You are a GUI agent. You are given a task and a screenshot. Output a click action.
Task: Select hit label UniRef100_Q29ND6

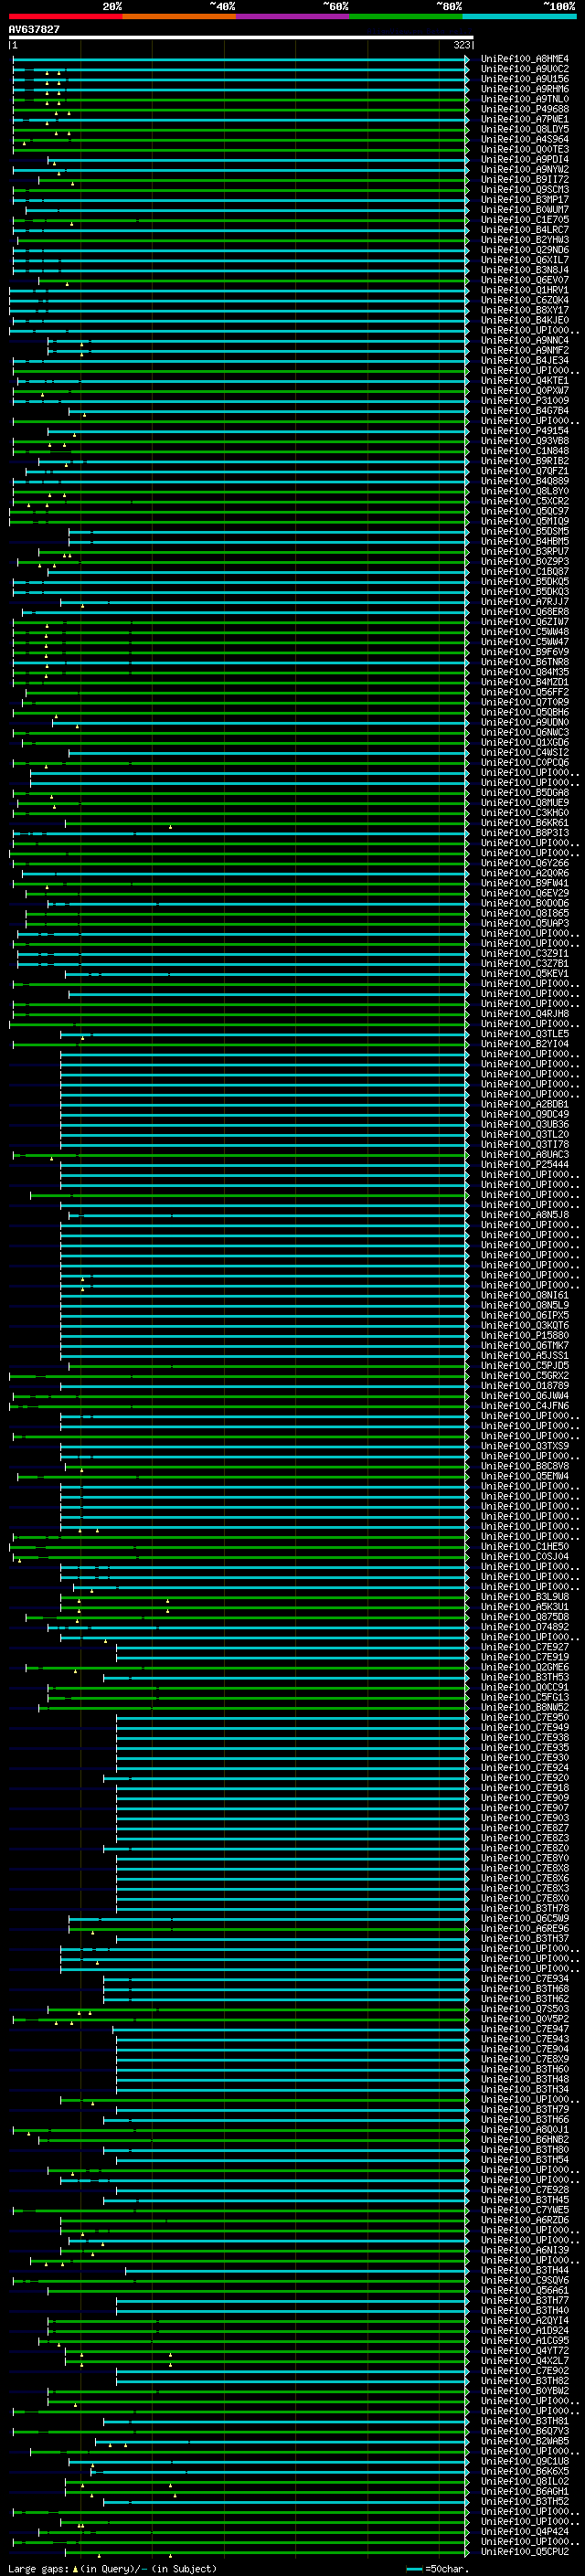[525, 250]
